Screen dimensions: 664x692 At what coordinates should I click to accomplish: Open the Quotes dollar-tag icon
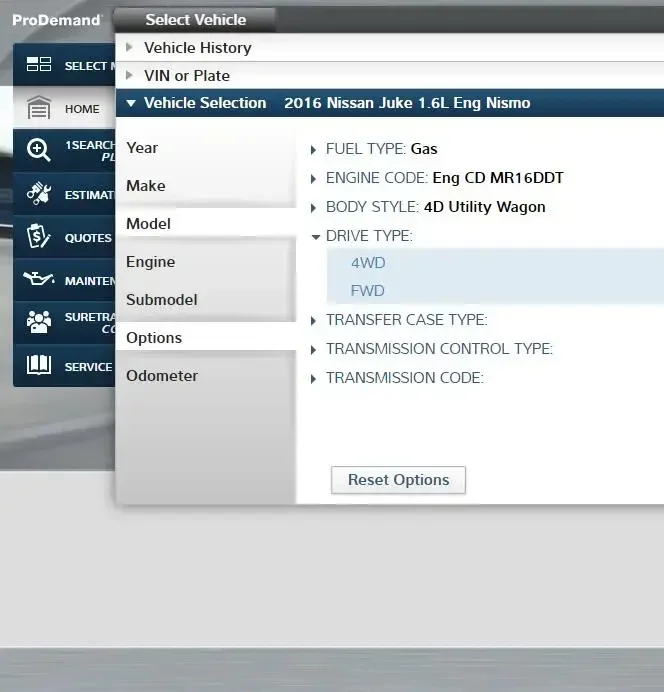(38, 236)
